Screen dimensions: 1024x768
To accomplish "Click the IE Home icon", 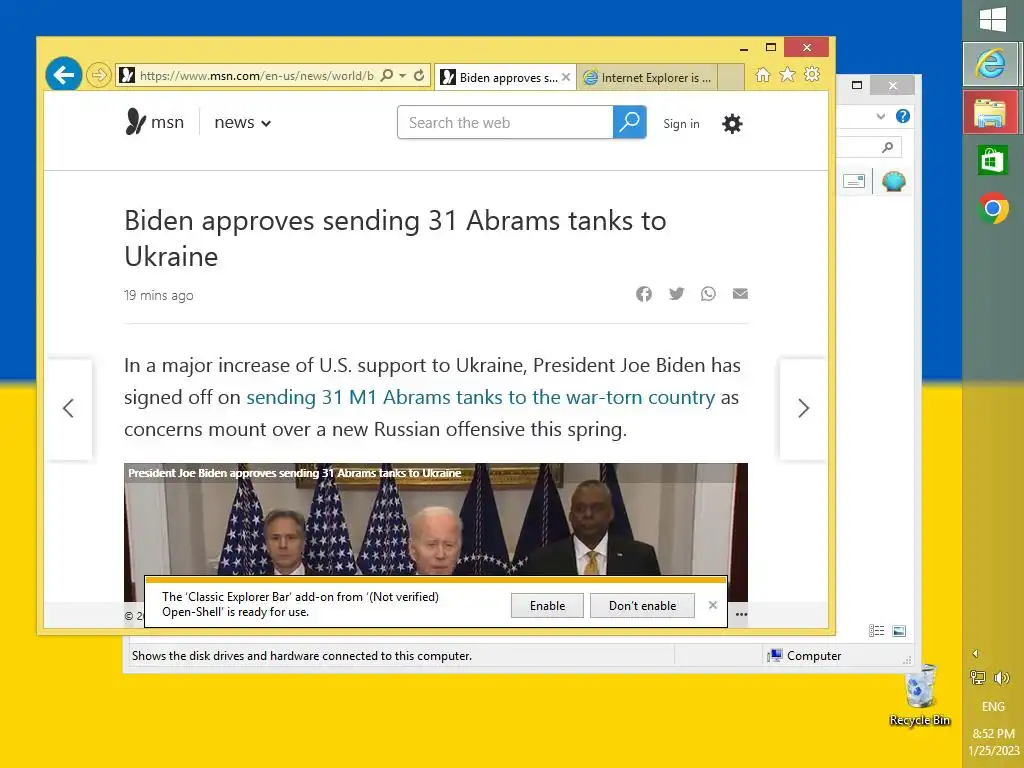I will pos(763,75).
